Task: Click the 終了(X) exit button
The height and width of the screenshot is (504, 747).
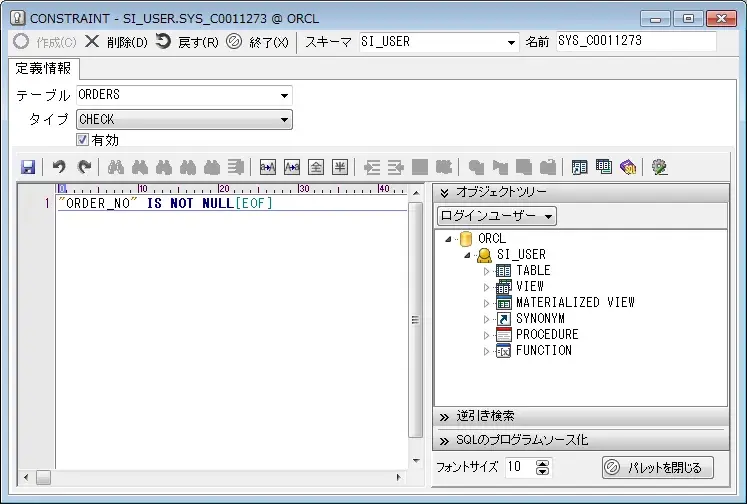Action: (257, 42)
